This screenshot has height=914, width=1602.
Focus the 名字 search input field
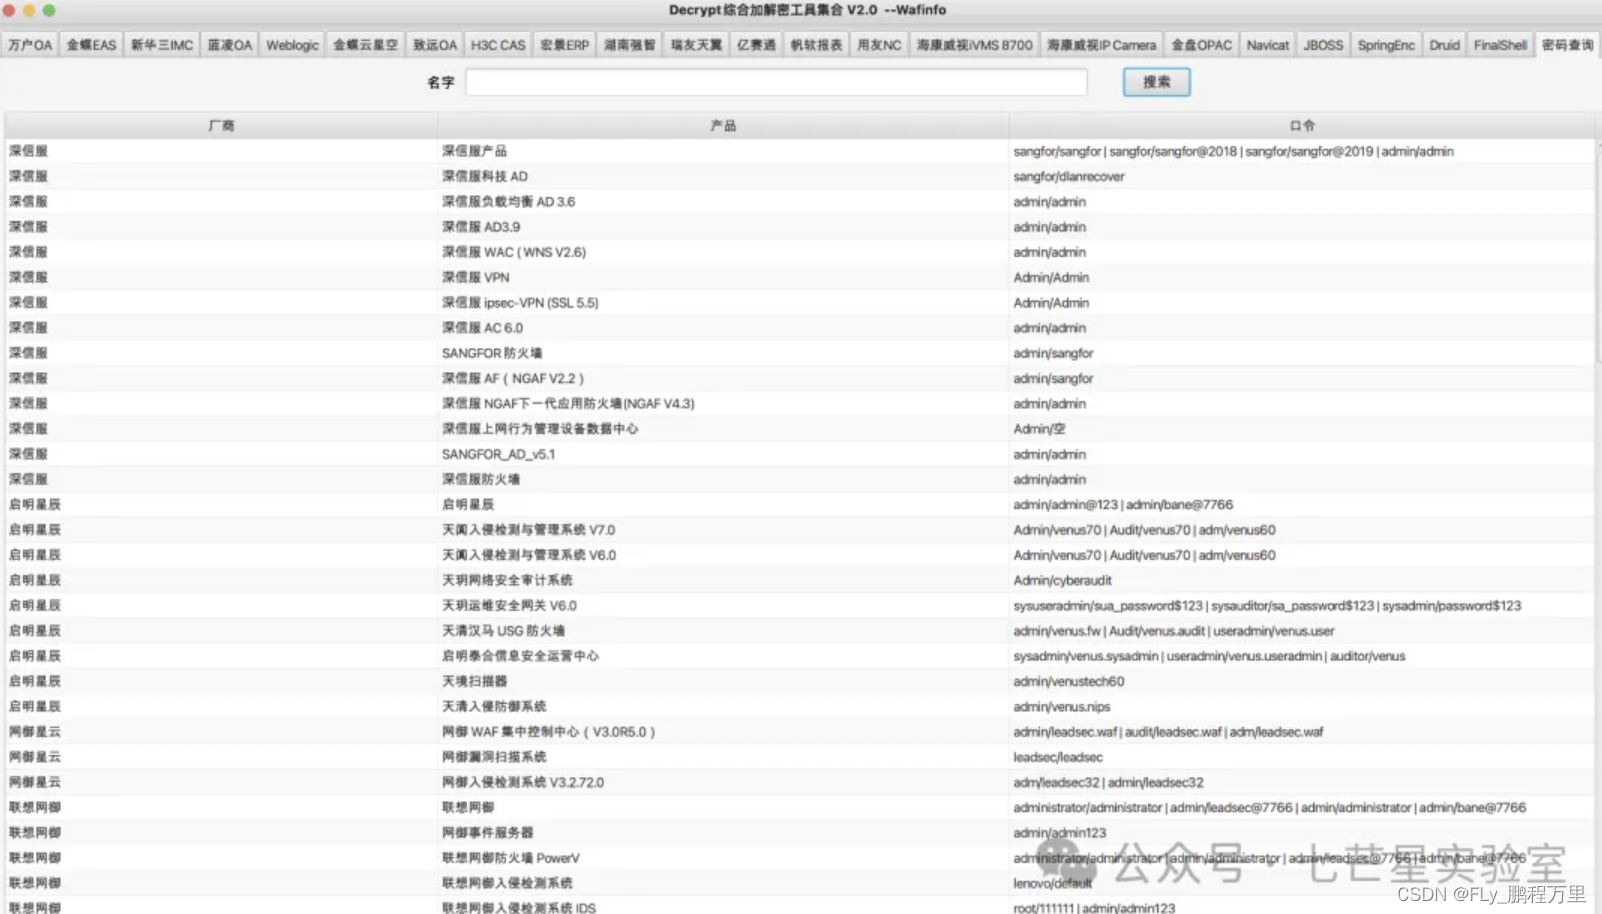pos(776,82)
